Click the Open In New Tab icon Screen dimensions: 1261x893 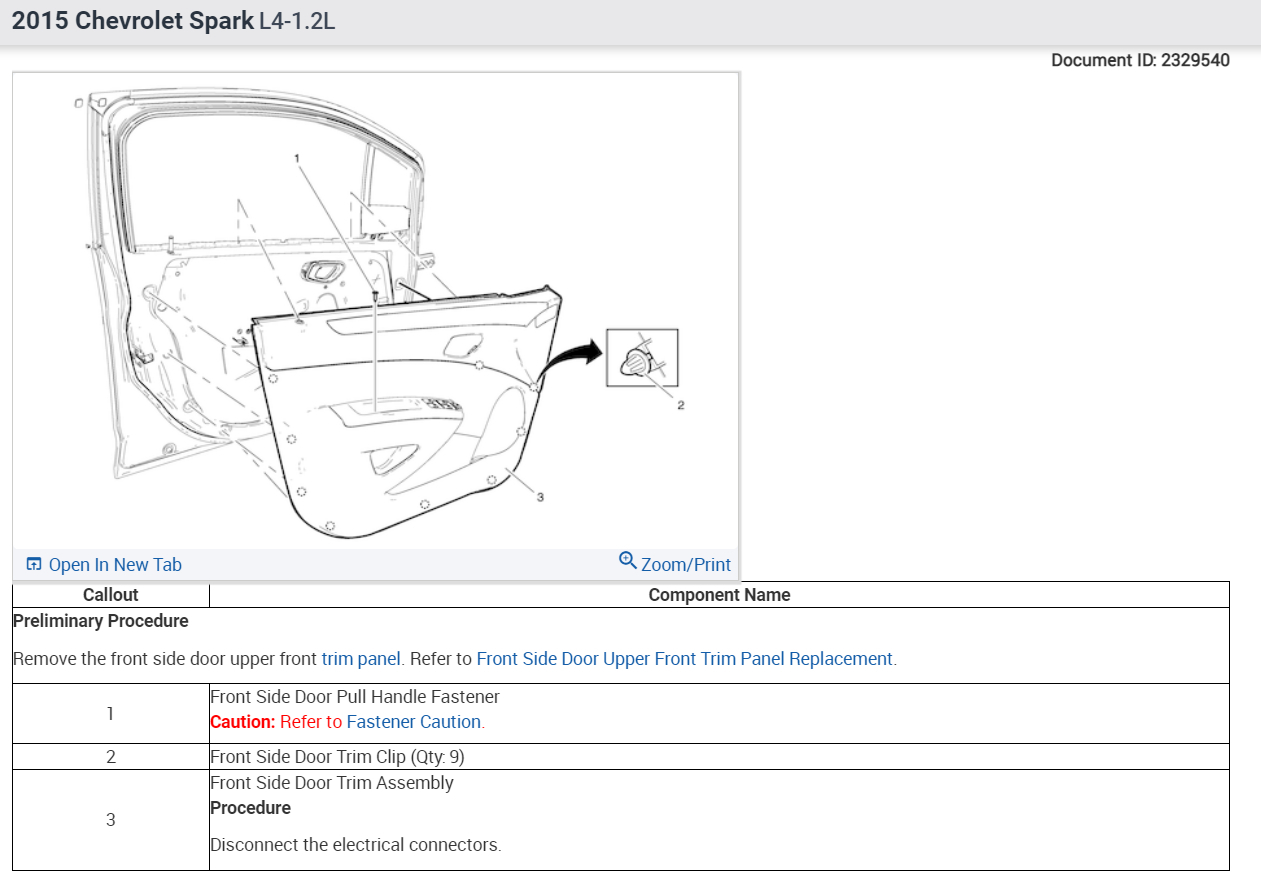tap(34, 565)
